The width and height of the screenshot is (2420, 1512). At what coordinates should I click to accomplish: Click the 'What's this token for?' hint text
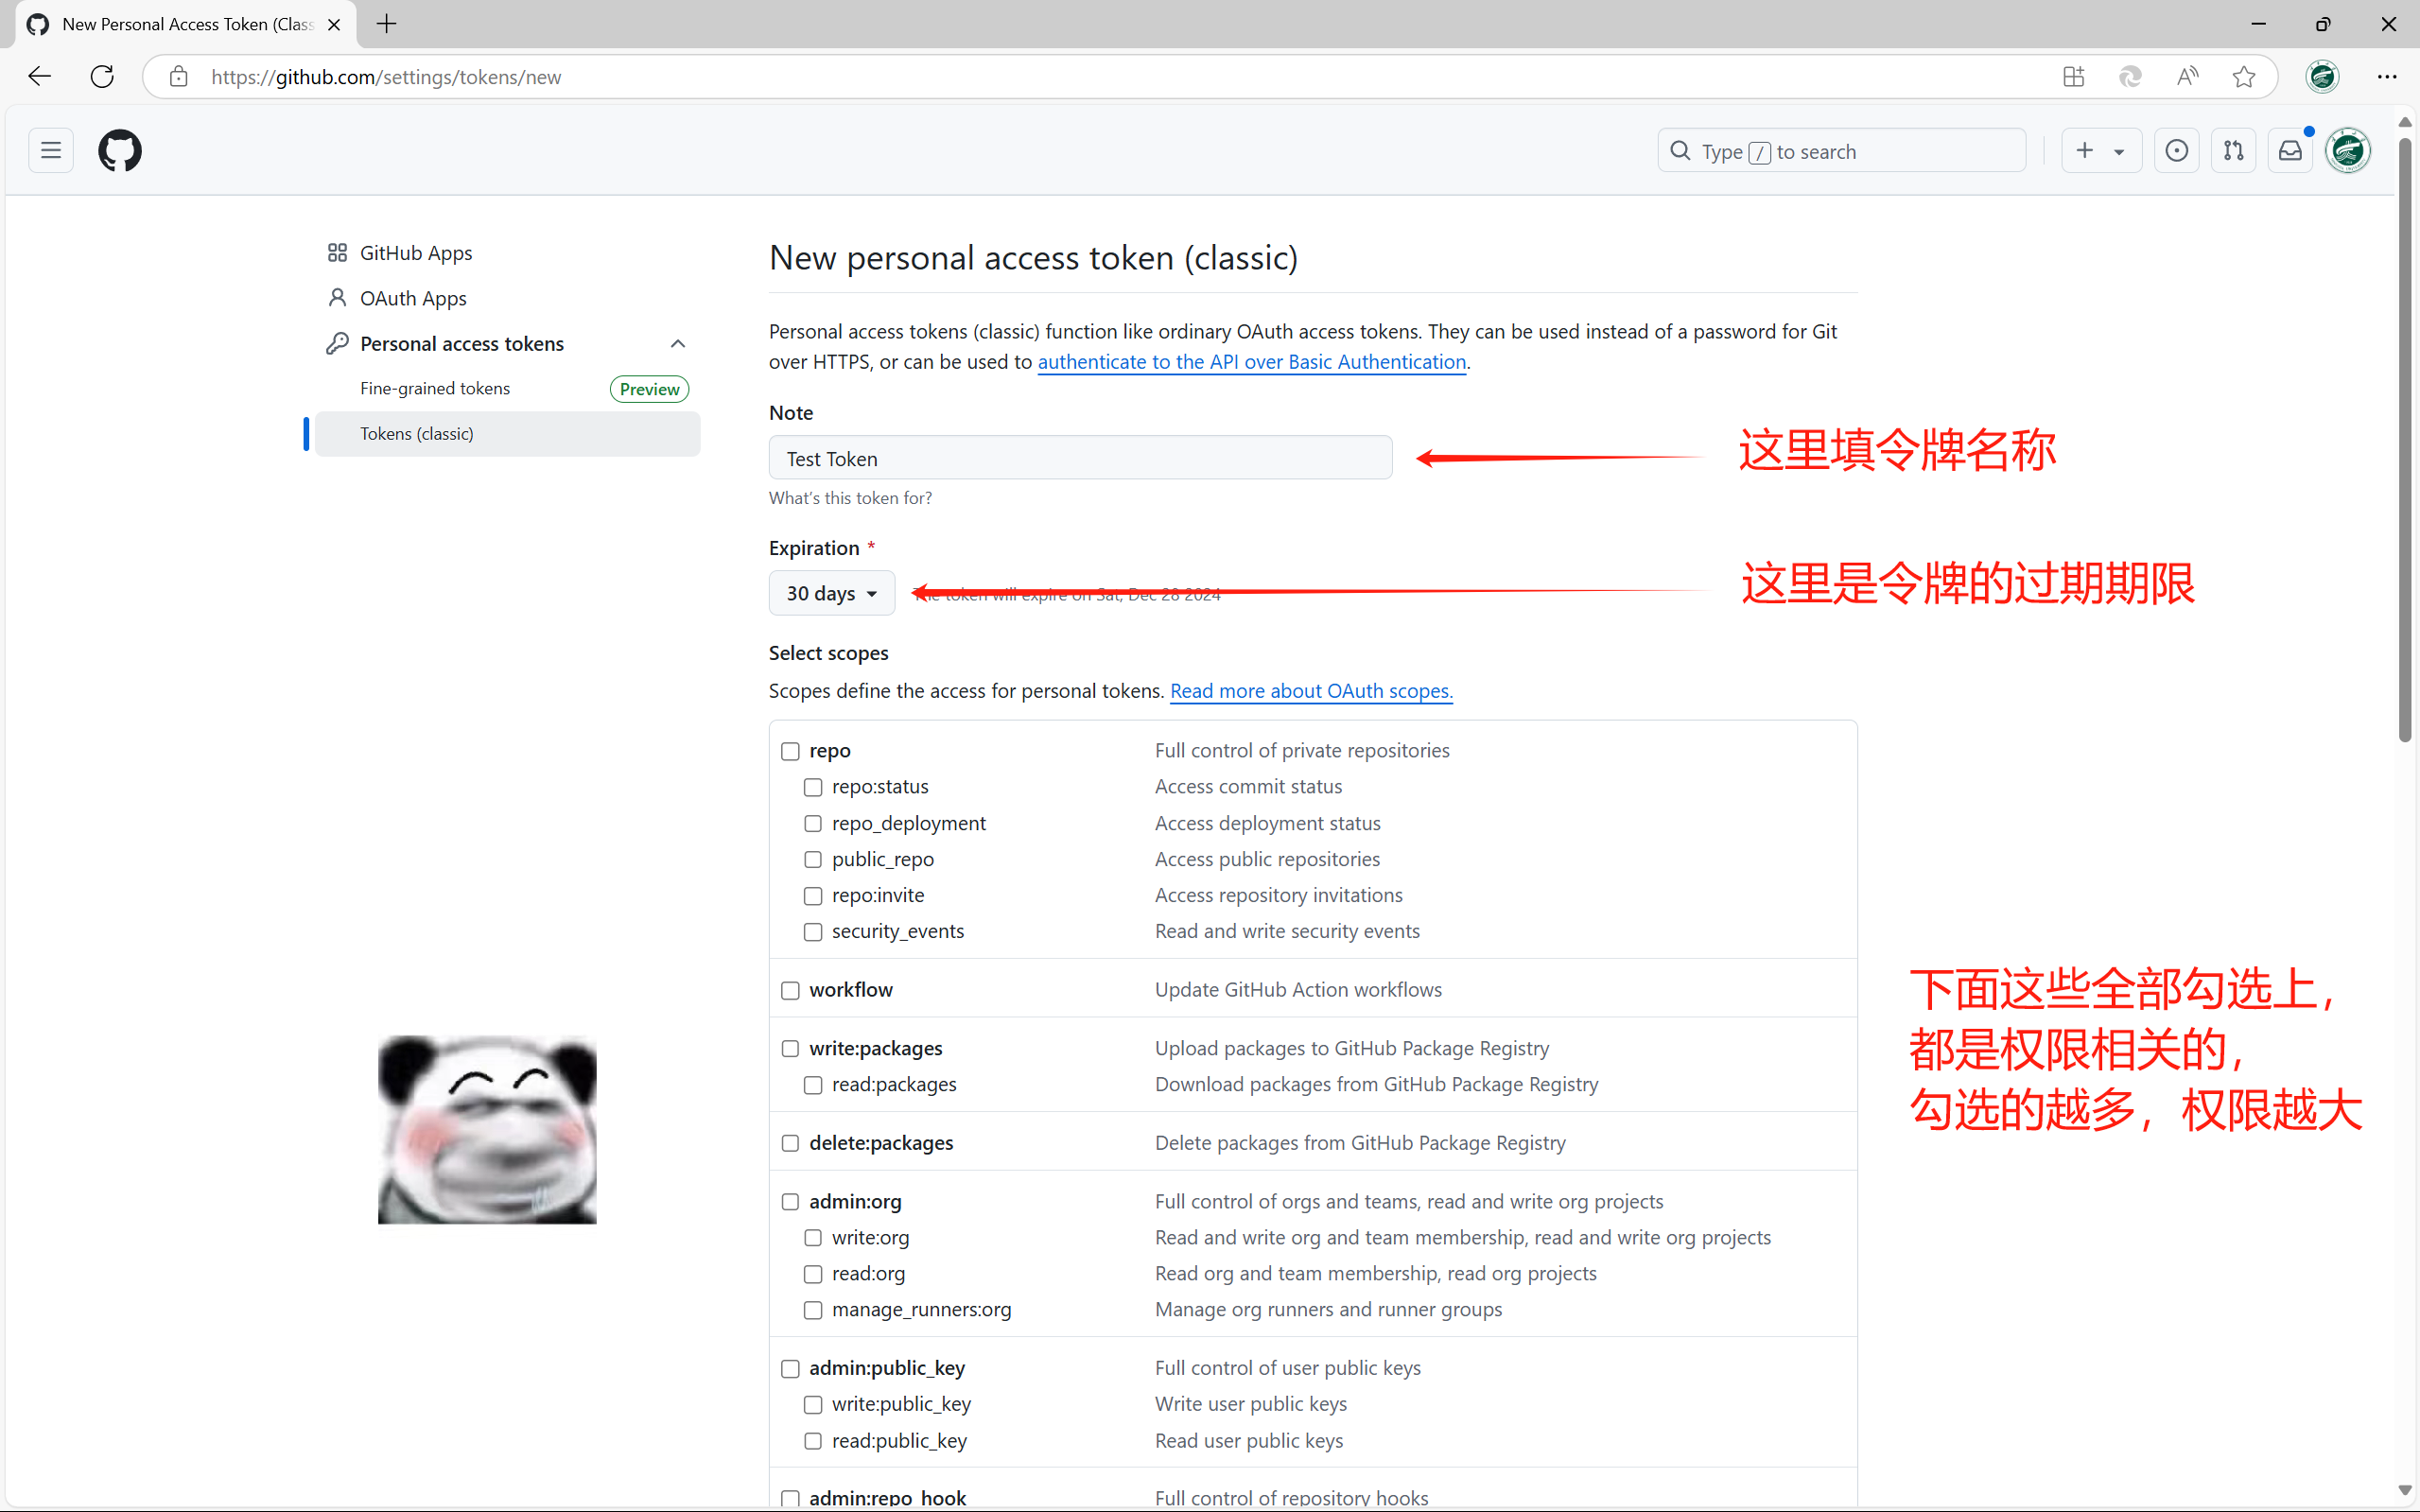(x=850, y=498)
